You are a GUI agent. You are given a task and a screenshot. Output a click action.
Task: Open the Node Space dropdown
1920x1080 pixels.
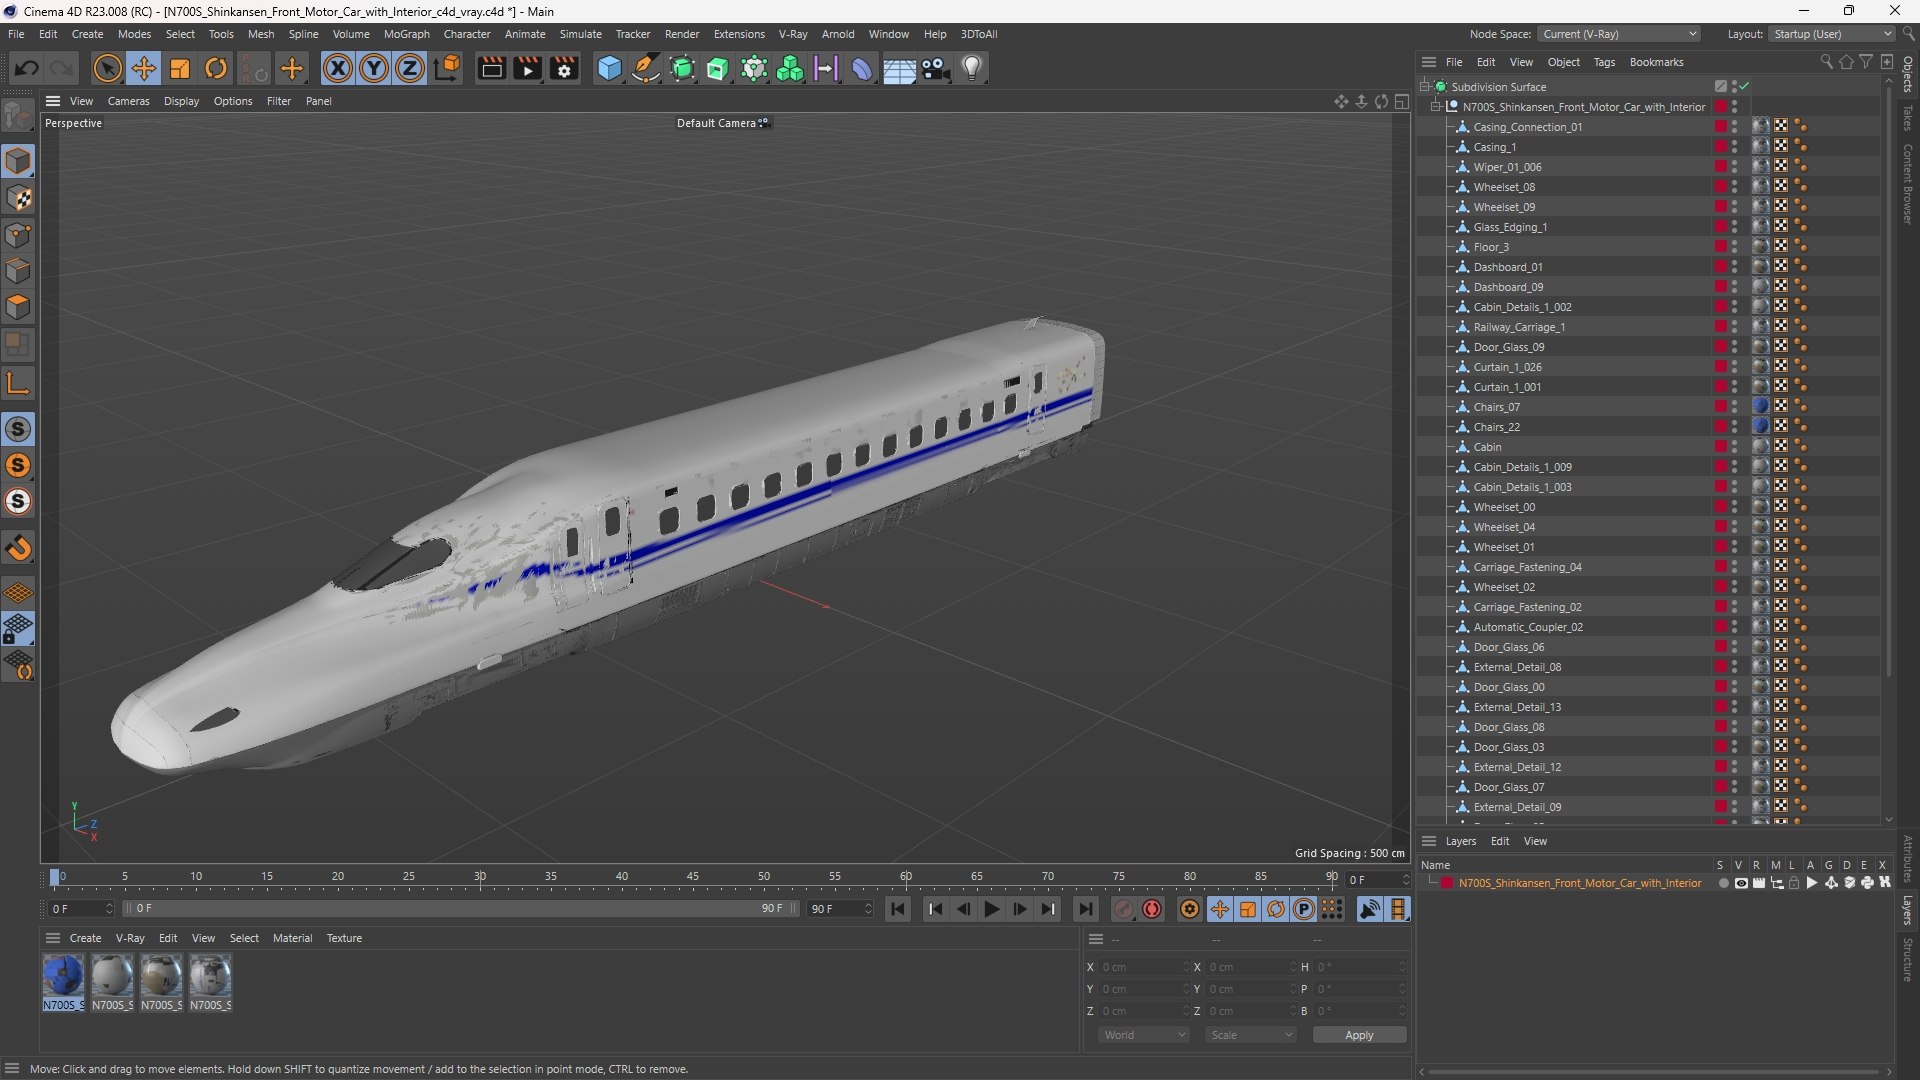click(1619, 34)
